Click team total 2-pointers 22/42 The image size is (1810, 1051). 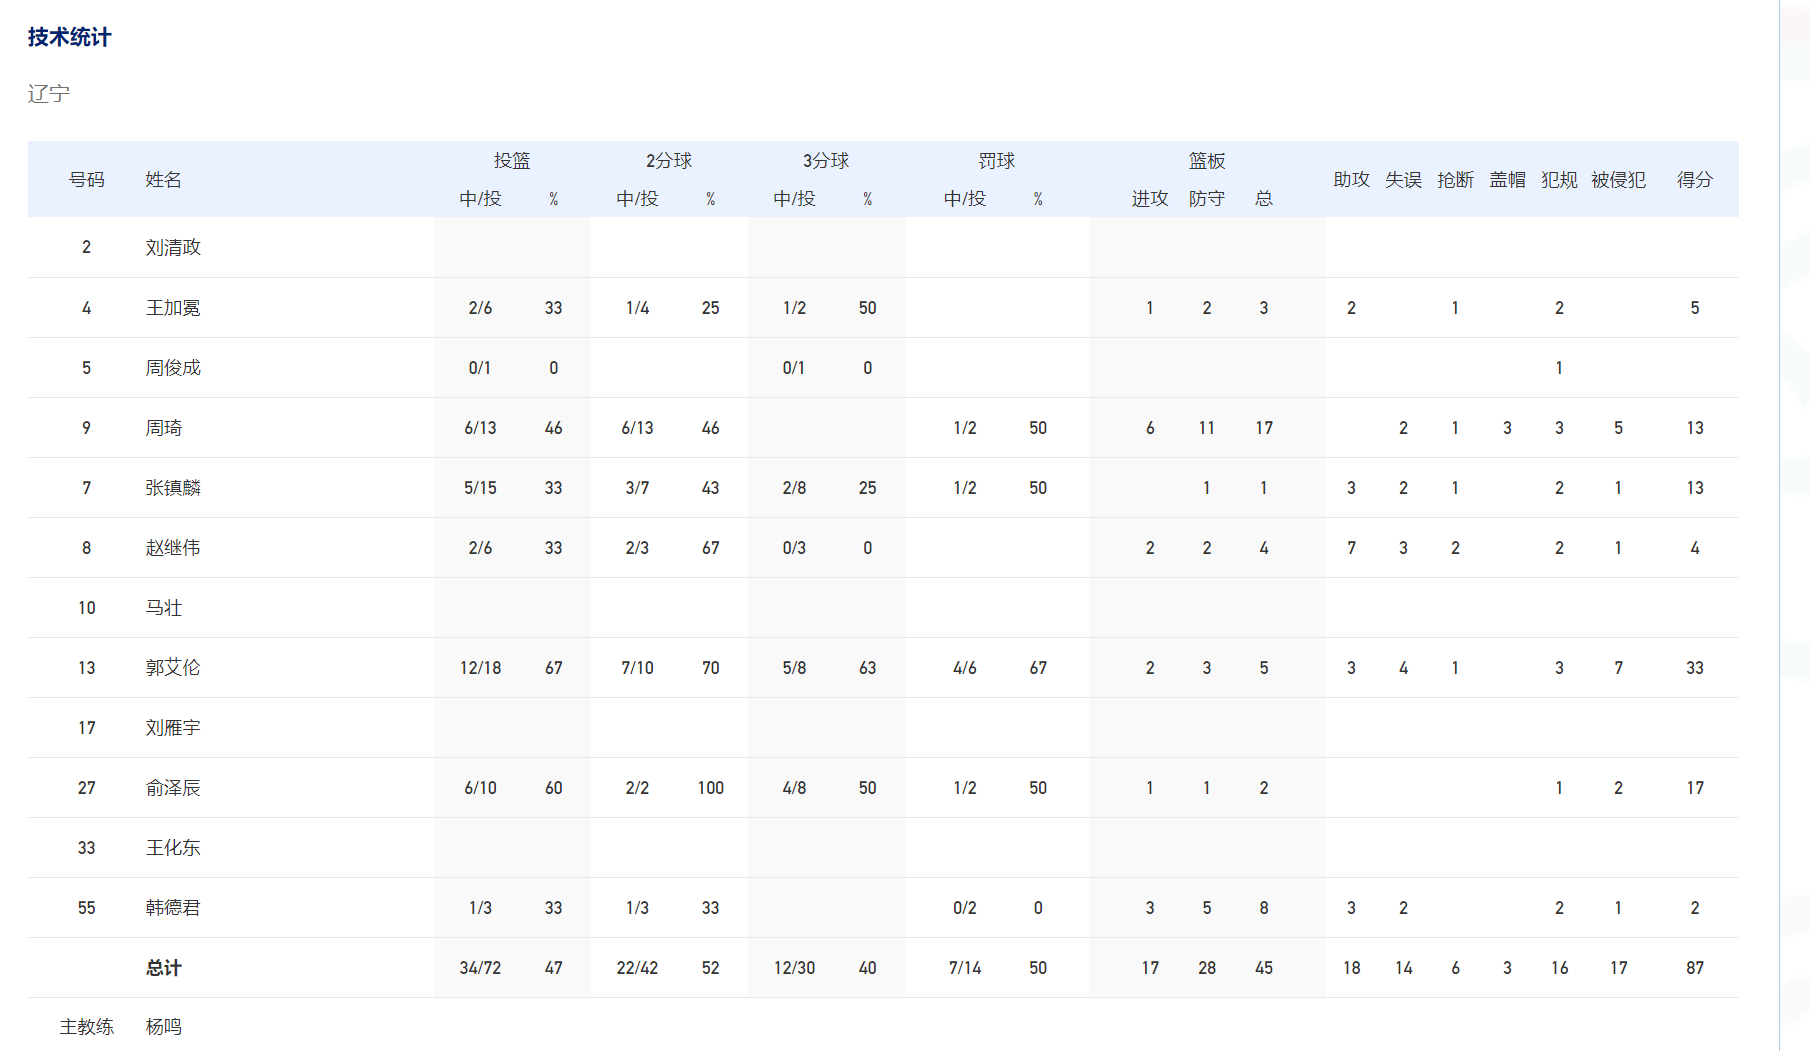pos(637,968)
